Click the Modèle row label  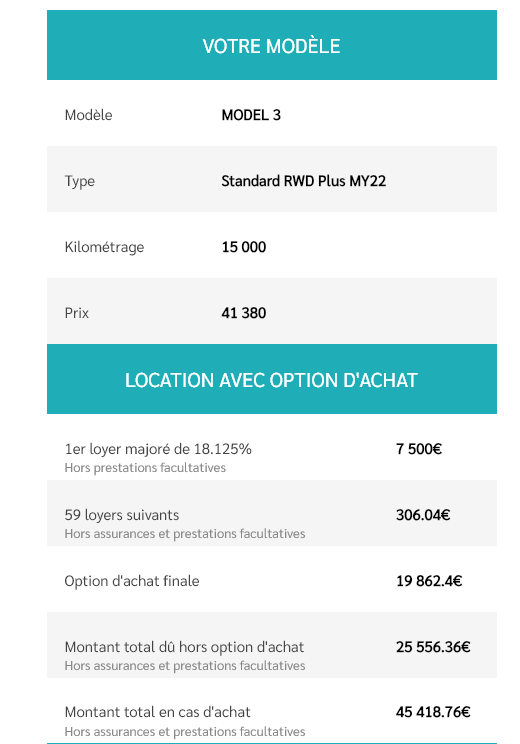click(88, 115)
